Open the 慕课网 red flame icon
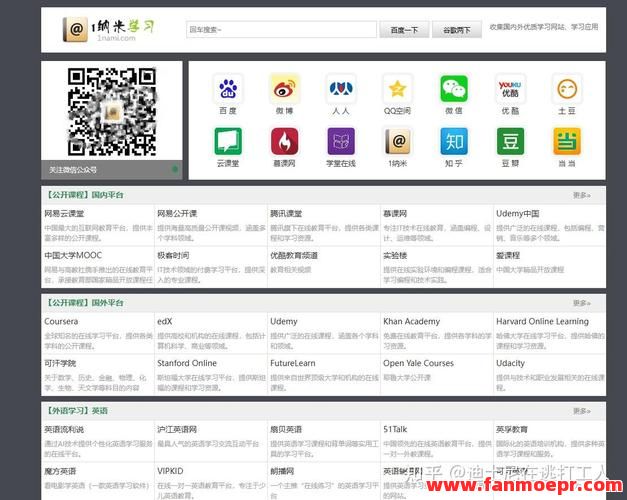This screenshot has height=500, width=627. pos(284,141)
